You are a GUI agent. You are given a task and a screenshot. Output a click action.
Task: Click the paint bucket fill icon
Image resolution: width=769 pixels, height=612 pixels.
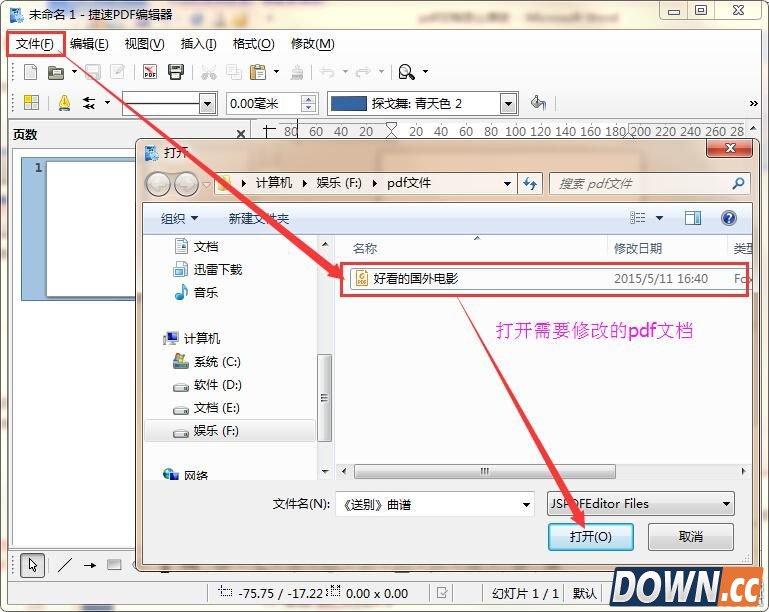point(538,103)
